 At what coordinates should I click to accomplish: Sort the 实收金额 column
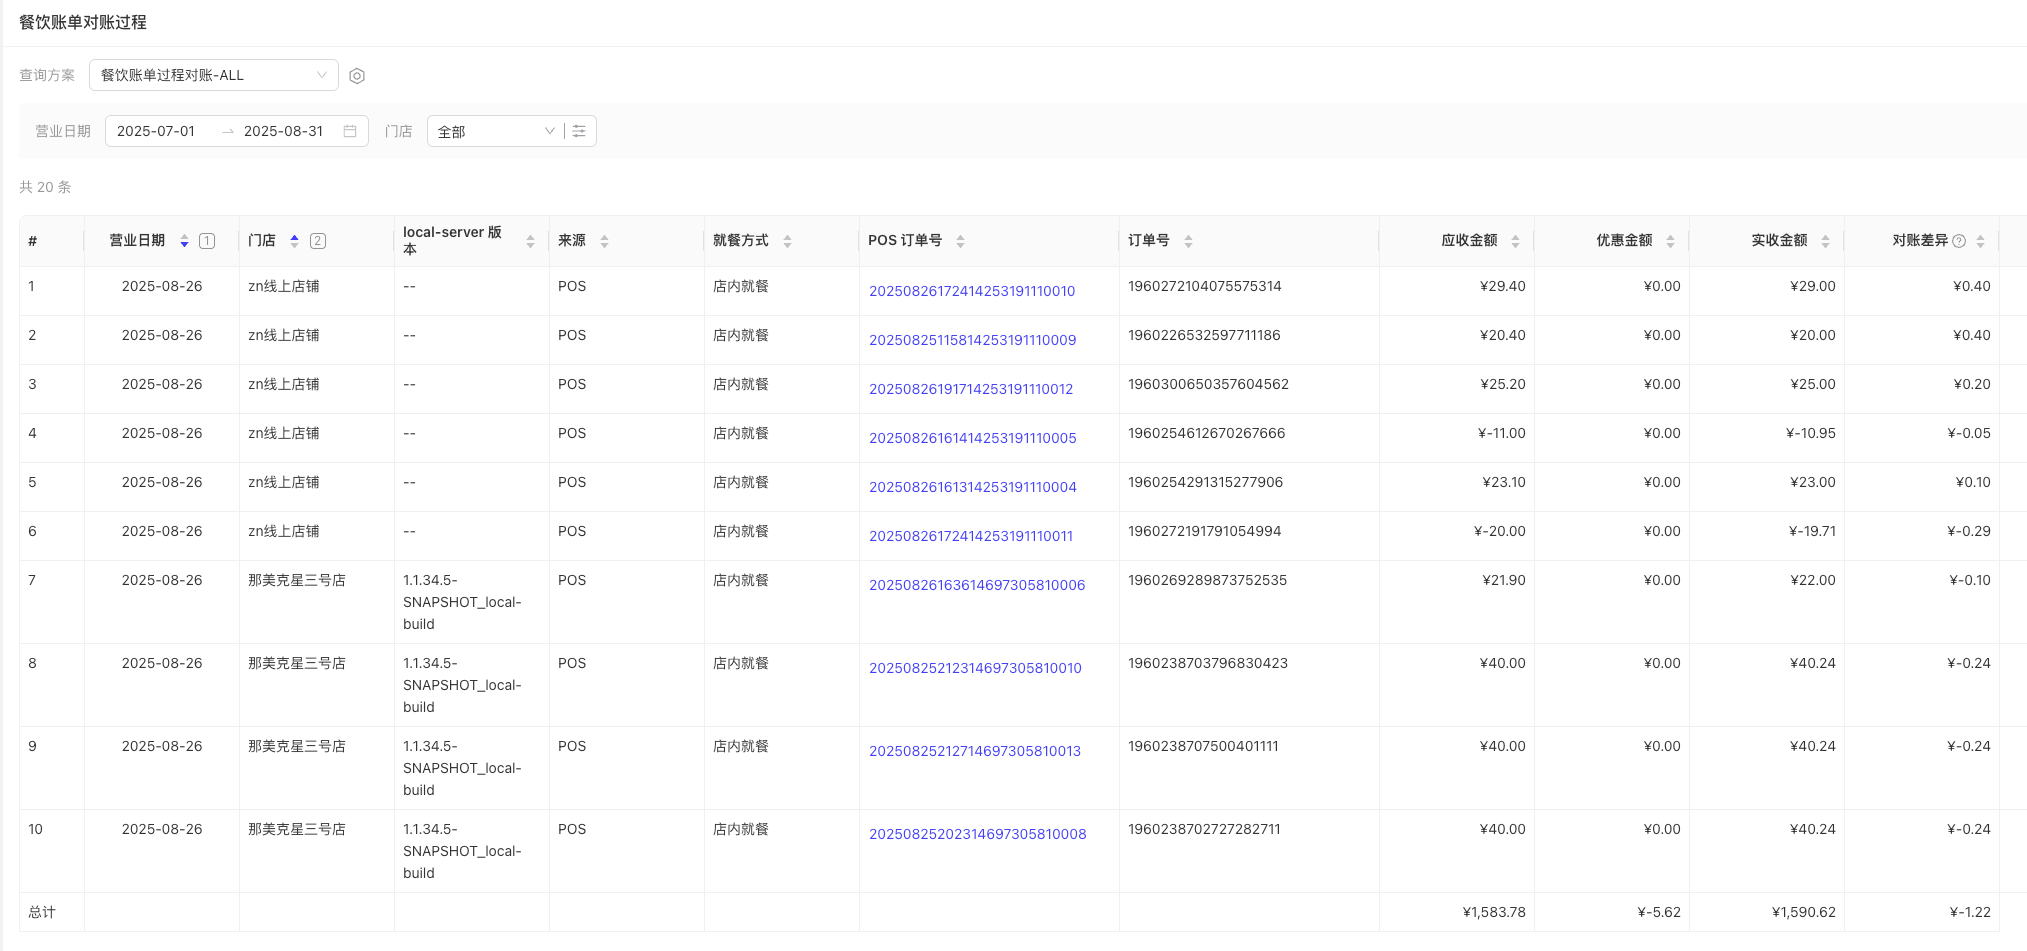(x=1825, y=241)
